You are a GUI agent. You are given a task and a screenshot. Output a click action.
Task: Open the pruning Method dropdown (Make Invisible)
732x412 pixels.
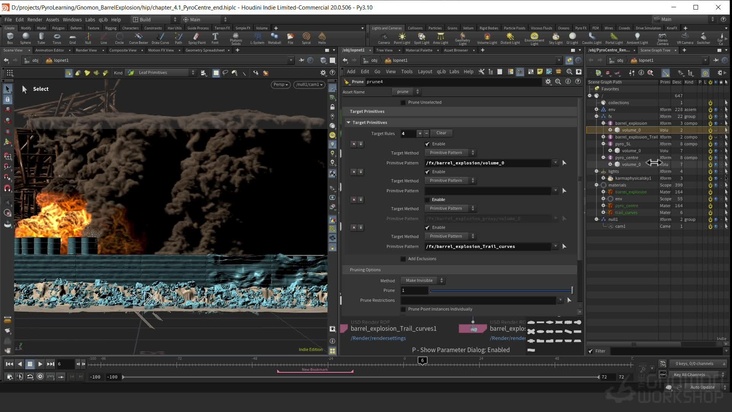[x=421, y=280]
